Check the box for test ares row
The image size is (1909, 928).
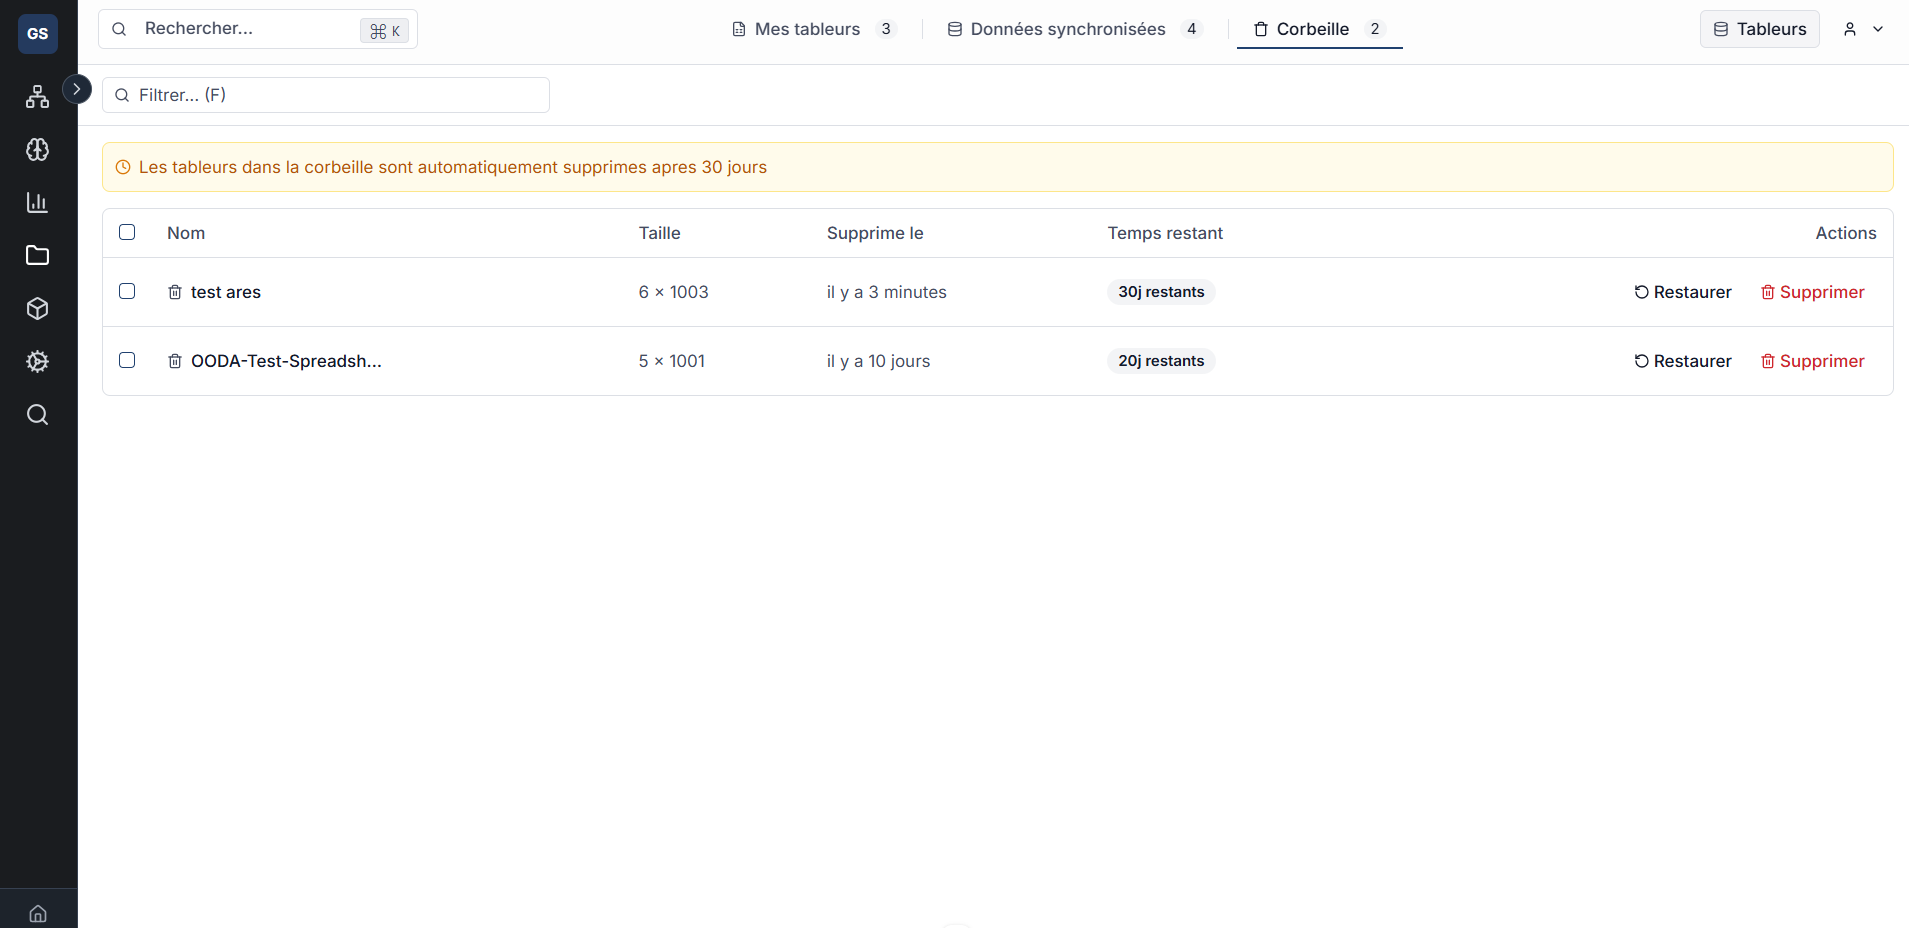click(127, 291)
